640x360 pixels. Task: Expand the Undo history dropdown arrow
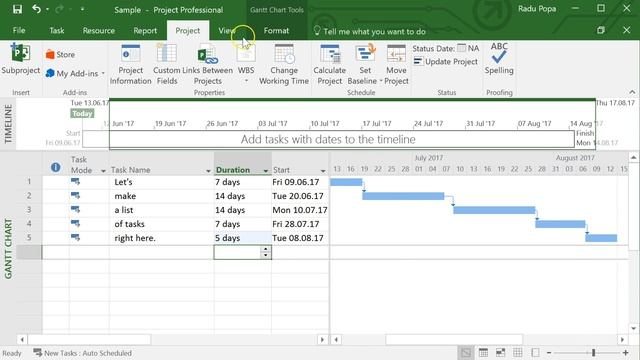click(47, 9)
